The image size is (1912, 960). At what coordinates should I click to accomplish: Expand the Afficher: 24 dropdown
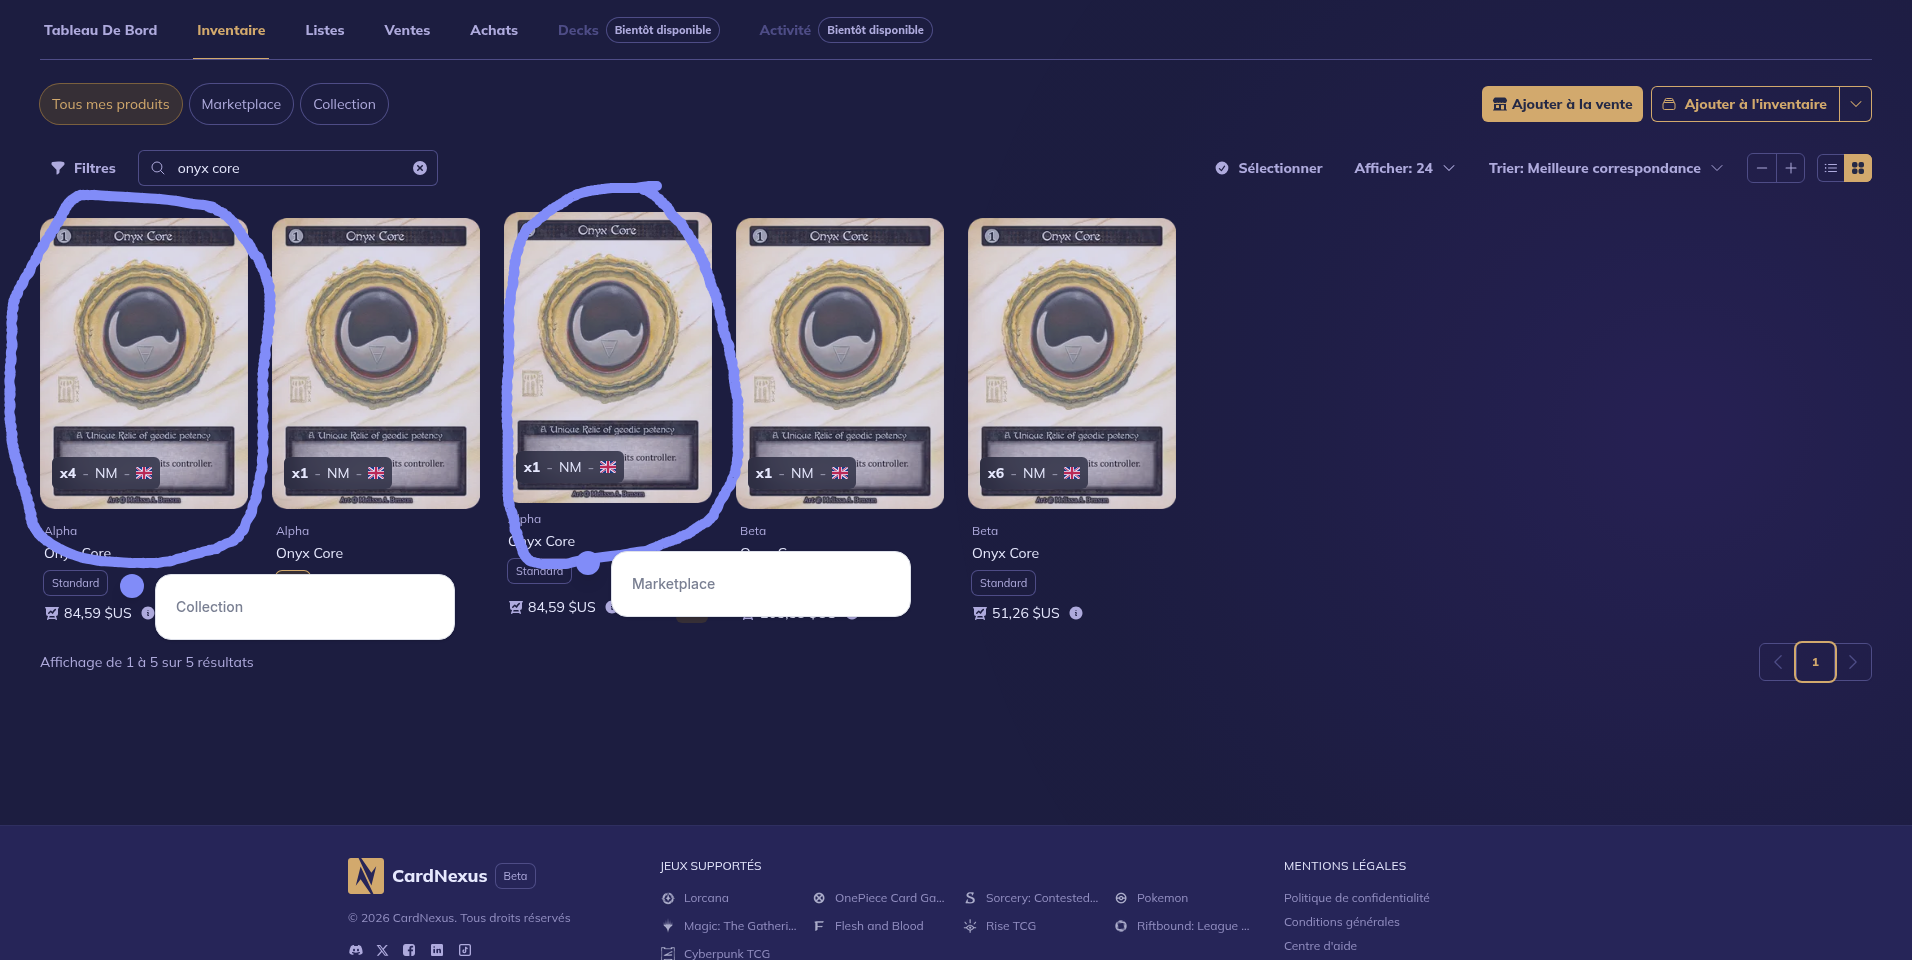click(x=1404, y=168)
